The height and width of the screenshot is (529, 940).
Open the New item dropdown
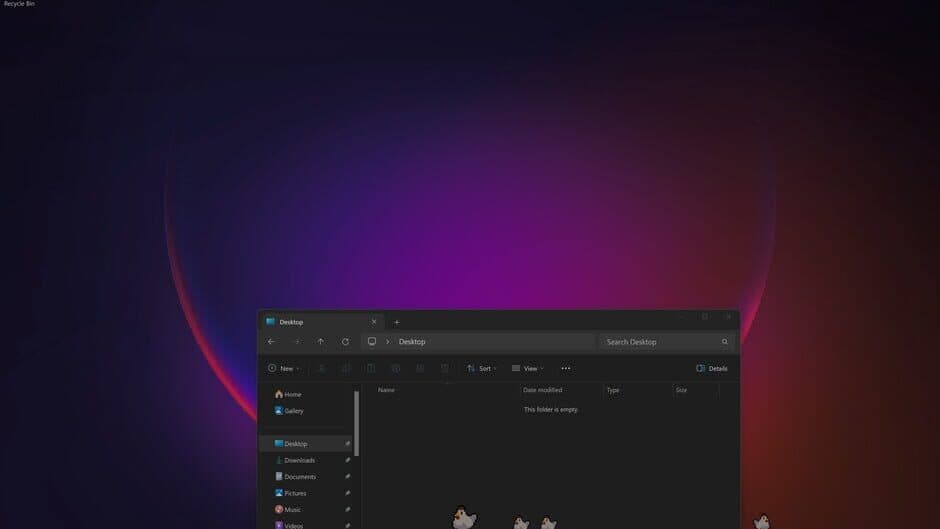[284, 368]
